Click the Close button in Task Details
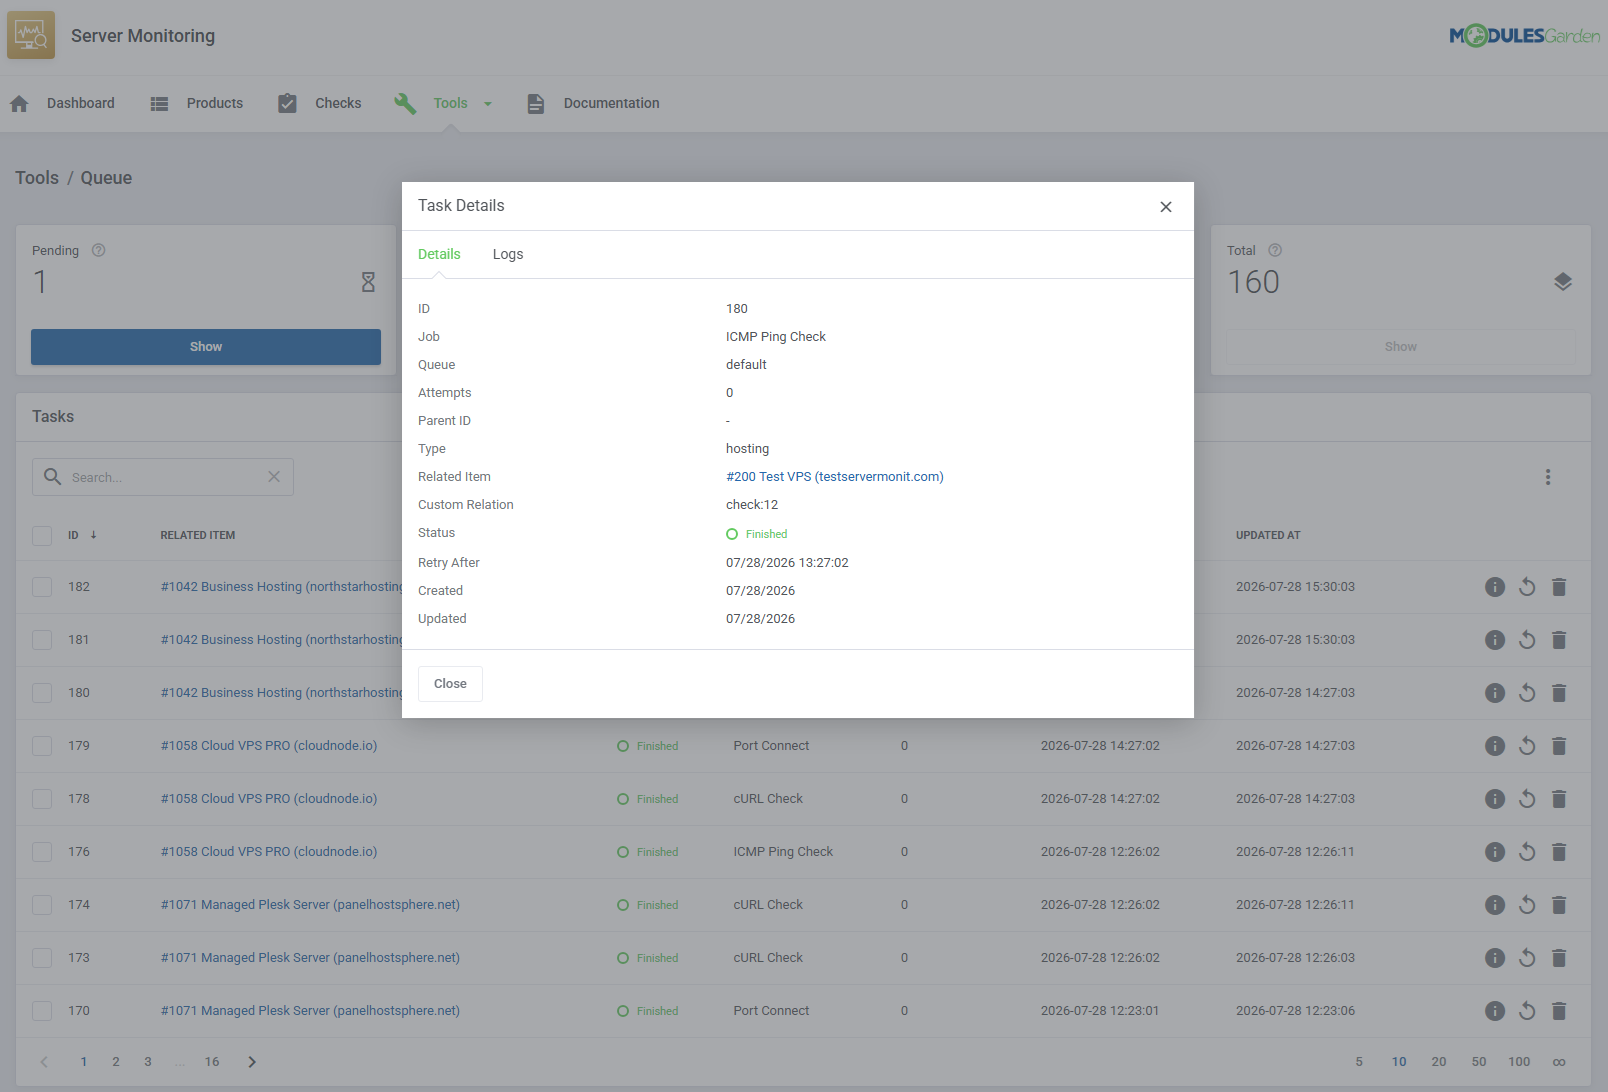 450,684
